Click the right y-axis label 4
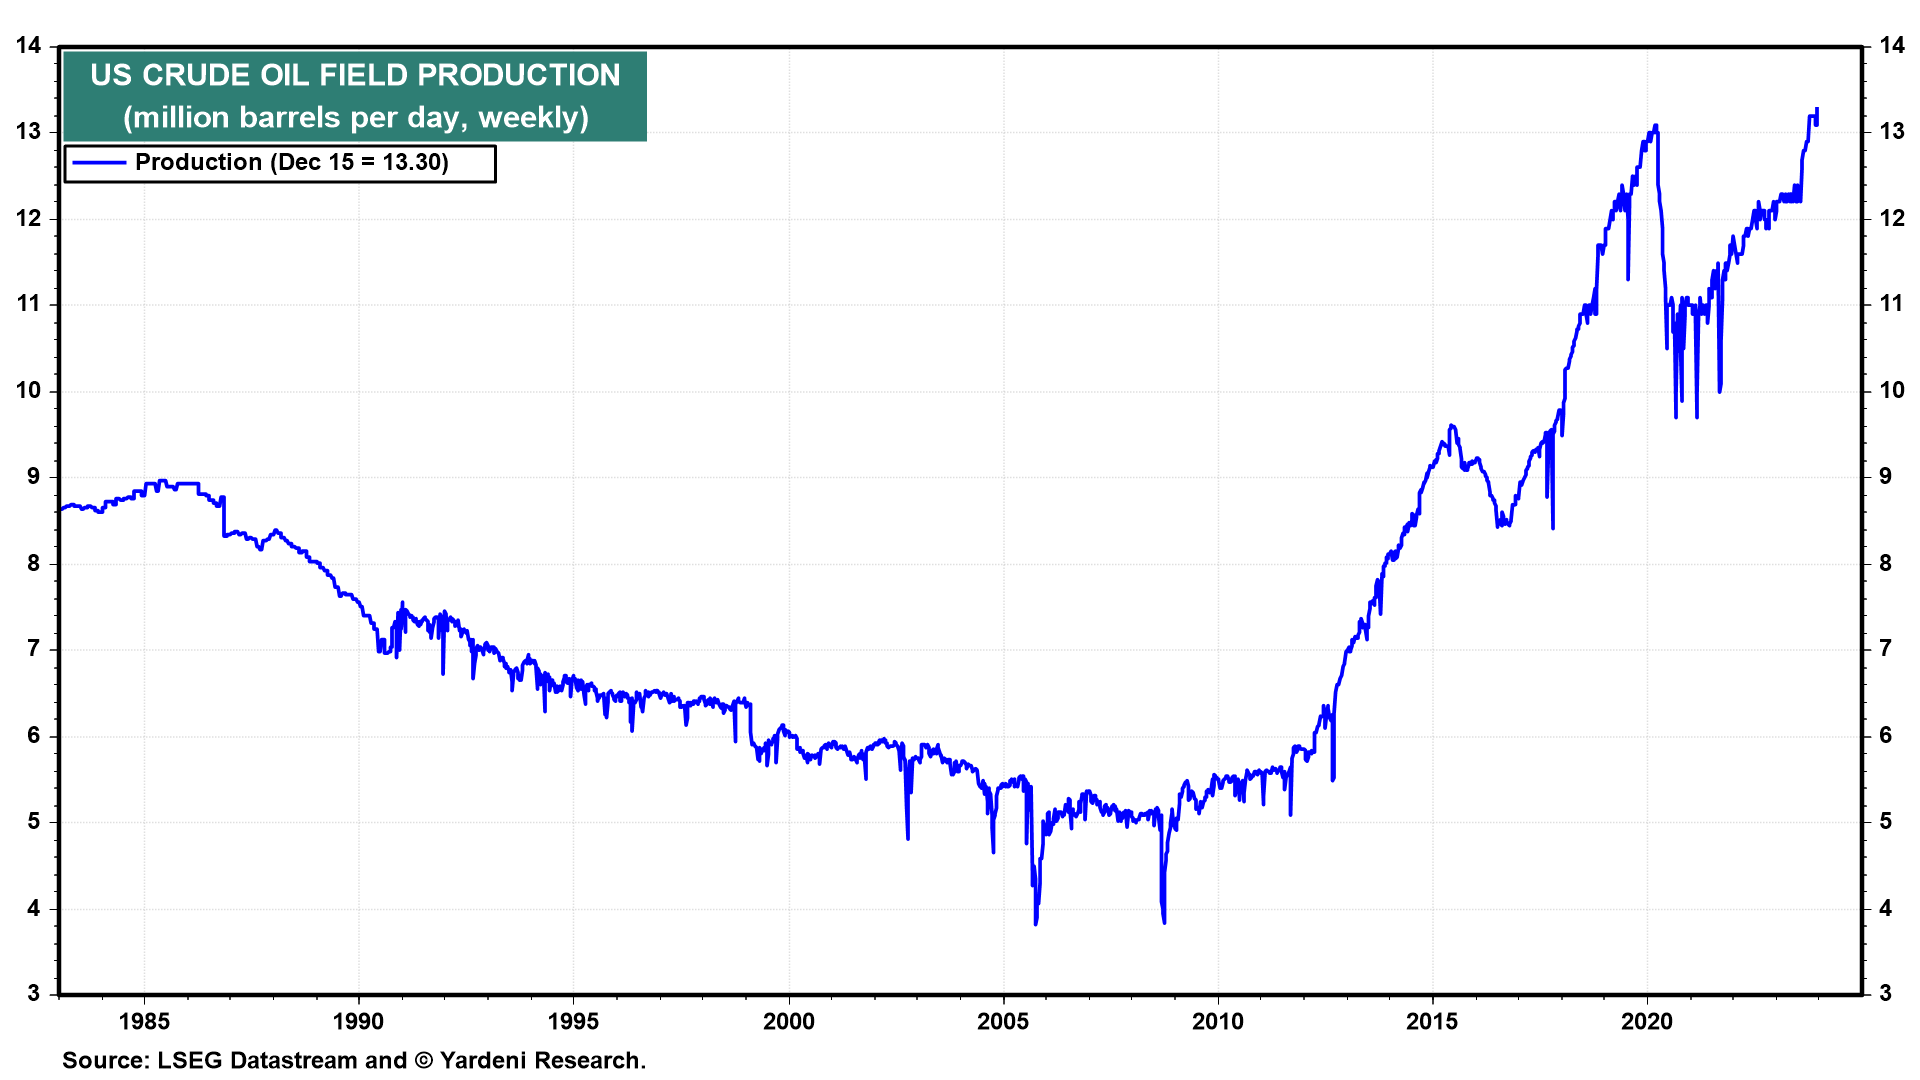The height and width of the screenshot is (1080, 1920). tap(1885, 908)
